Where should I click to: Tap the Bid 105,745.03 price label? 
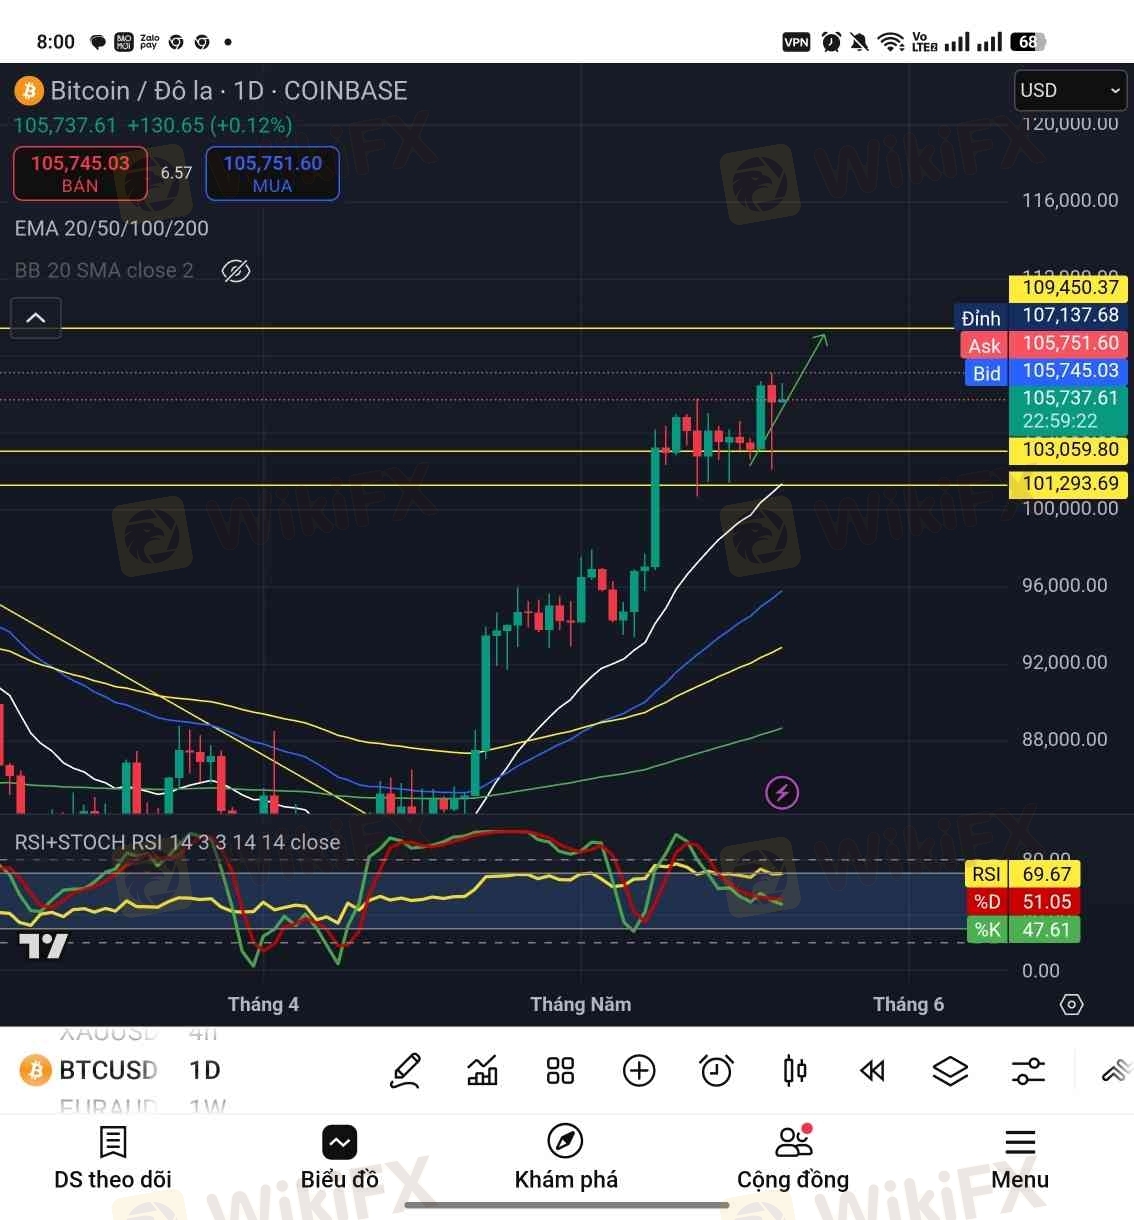click(x=1047, y=371)
